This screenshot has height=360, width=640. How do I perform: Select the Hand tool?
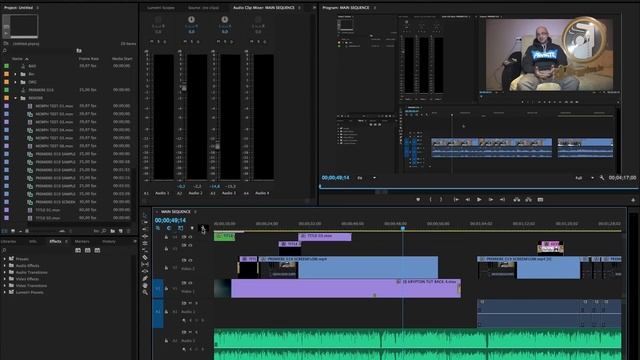tap(145, 285)
